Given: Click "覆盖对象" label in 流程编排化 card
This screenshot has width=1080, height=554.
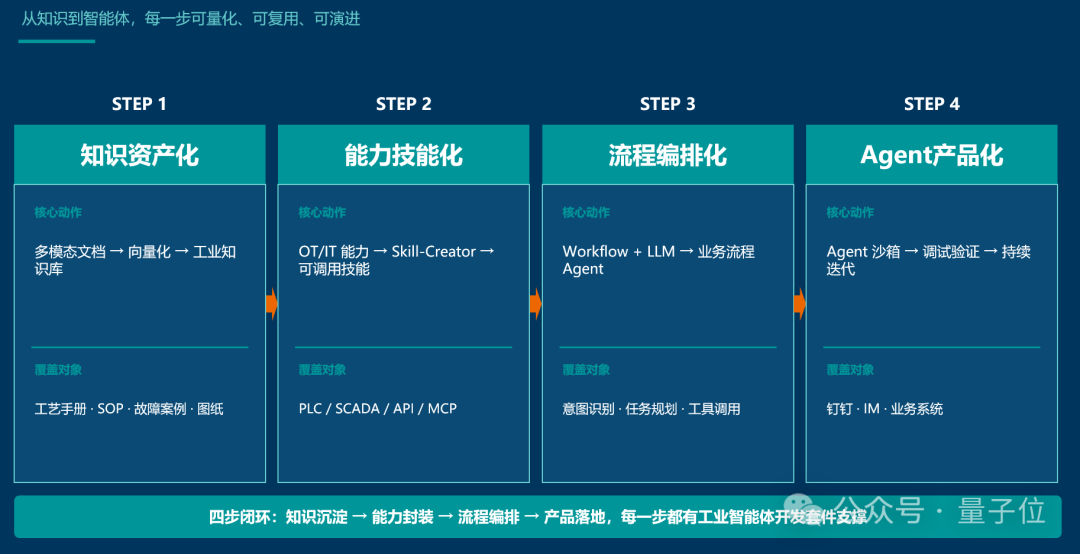Looking at the screenshot, I should tap(585, 370).
